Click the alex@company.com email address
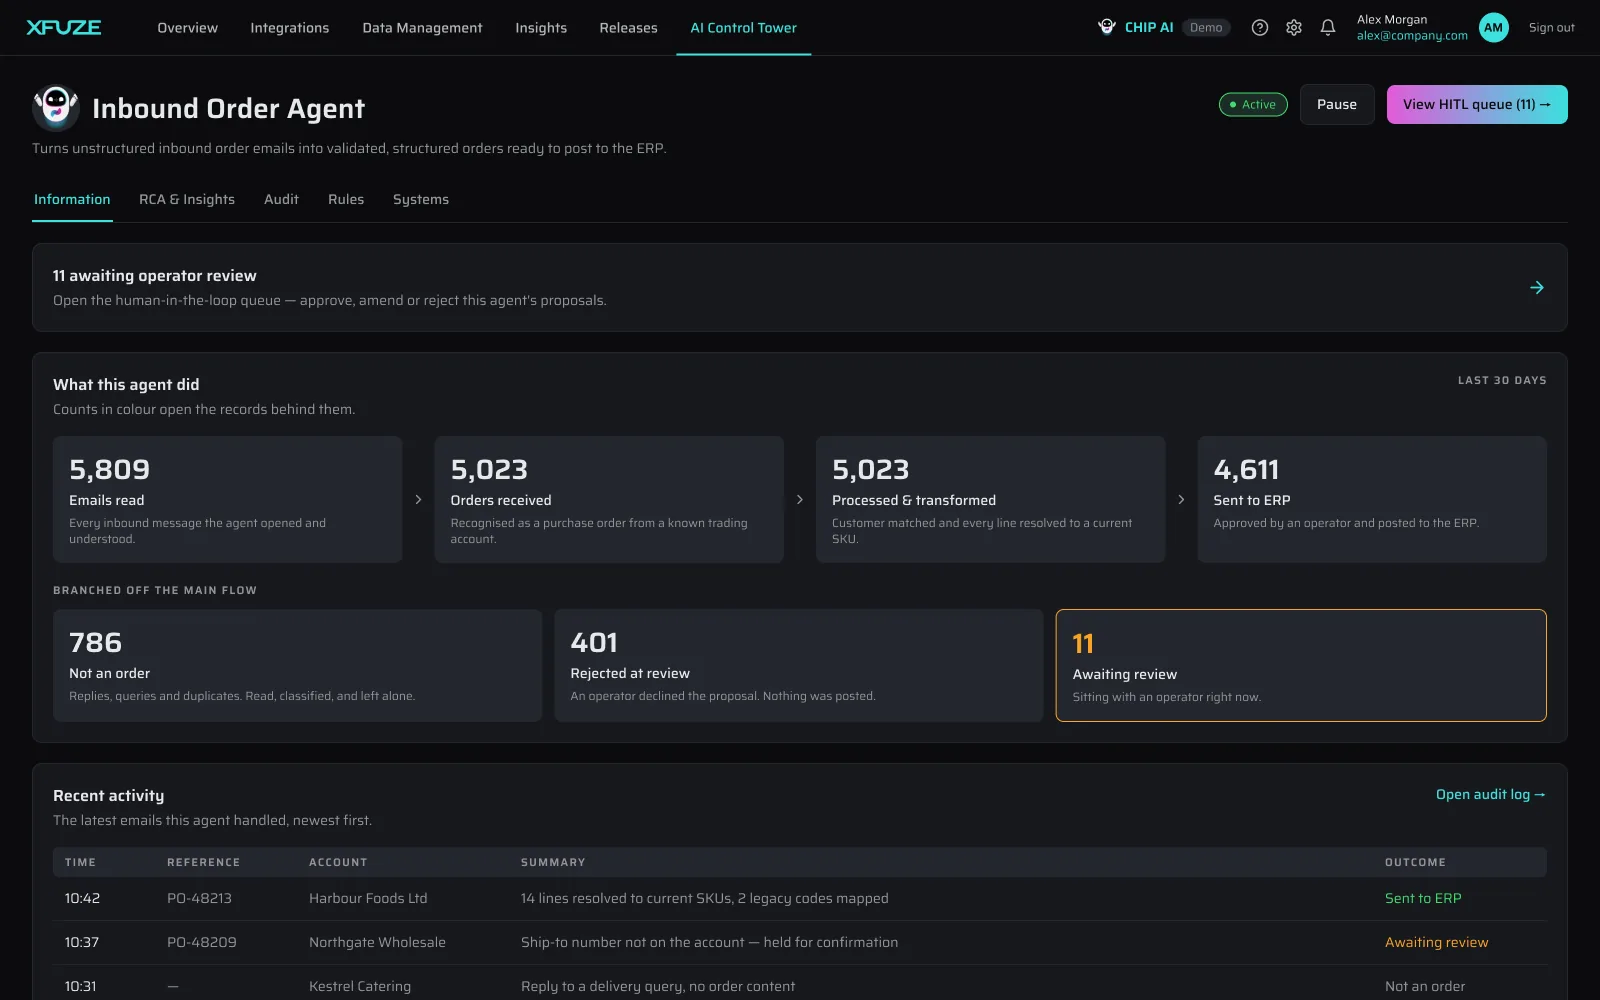This screenshot has width=1600, height=1000. click(x=1412, y=35)
